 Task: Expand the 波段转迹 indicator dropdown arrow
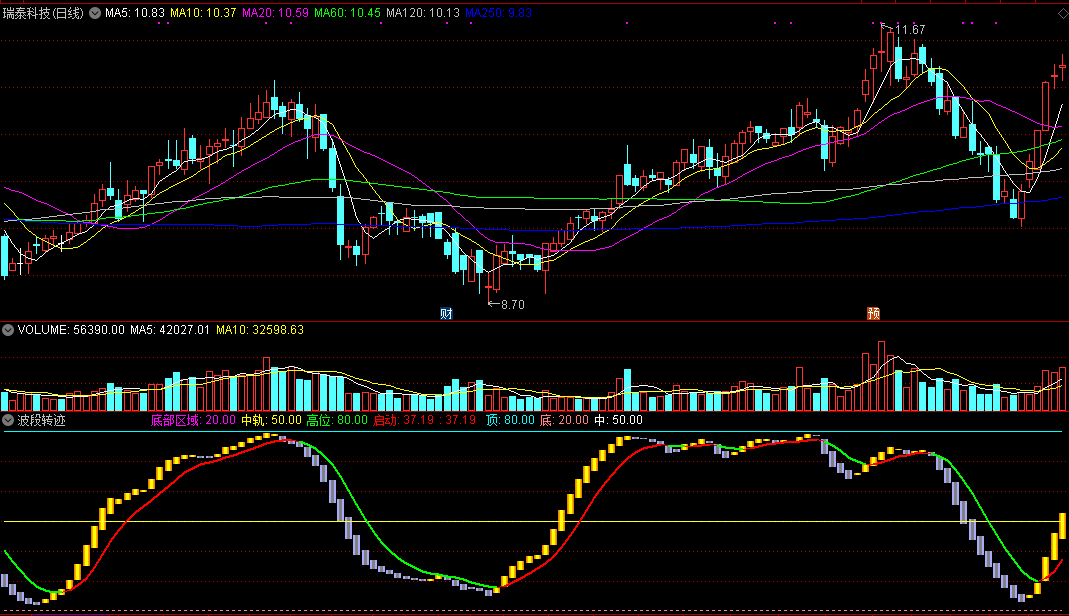[8, 420]
